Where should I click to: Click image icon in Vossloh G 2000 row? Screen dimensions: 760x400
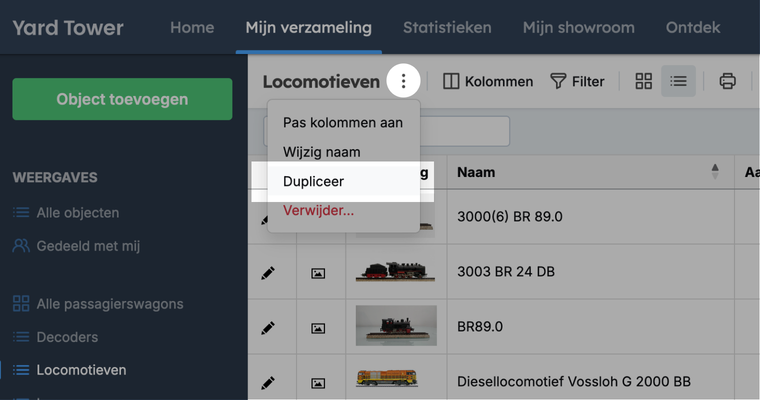click(x=318, y=381)
